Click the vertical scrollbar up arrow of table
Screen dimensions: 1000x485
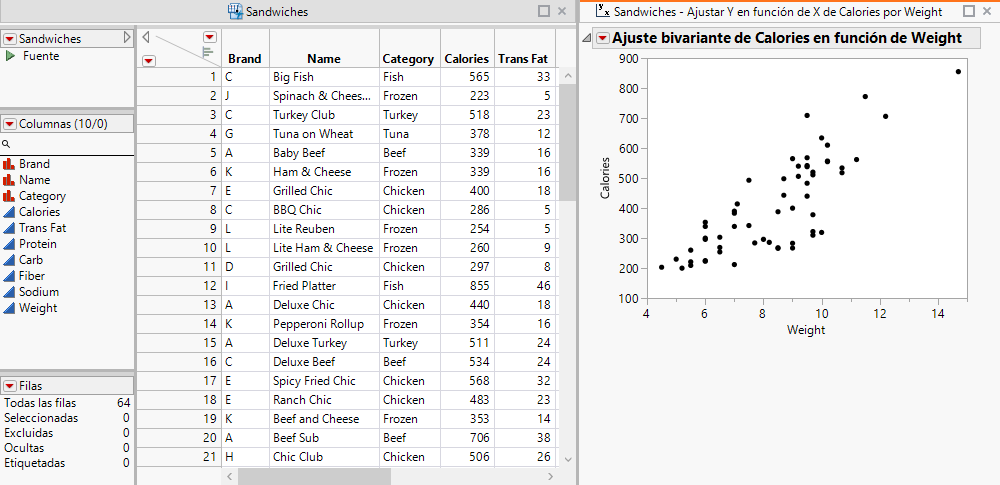click(568, 76)
